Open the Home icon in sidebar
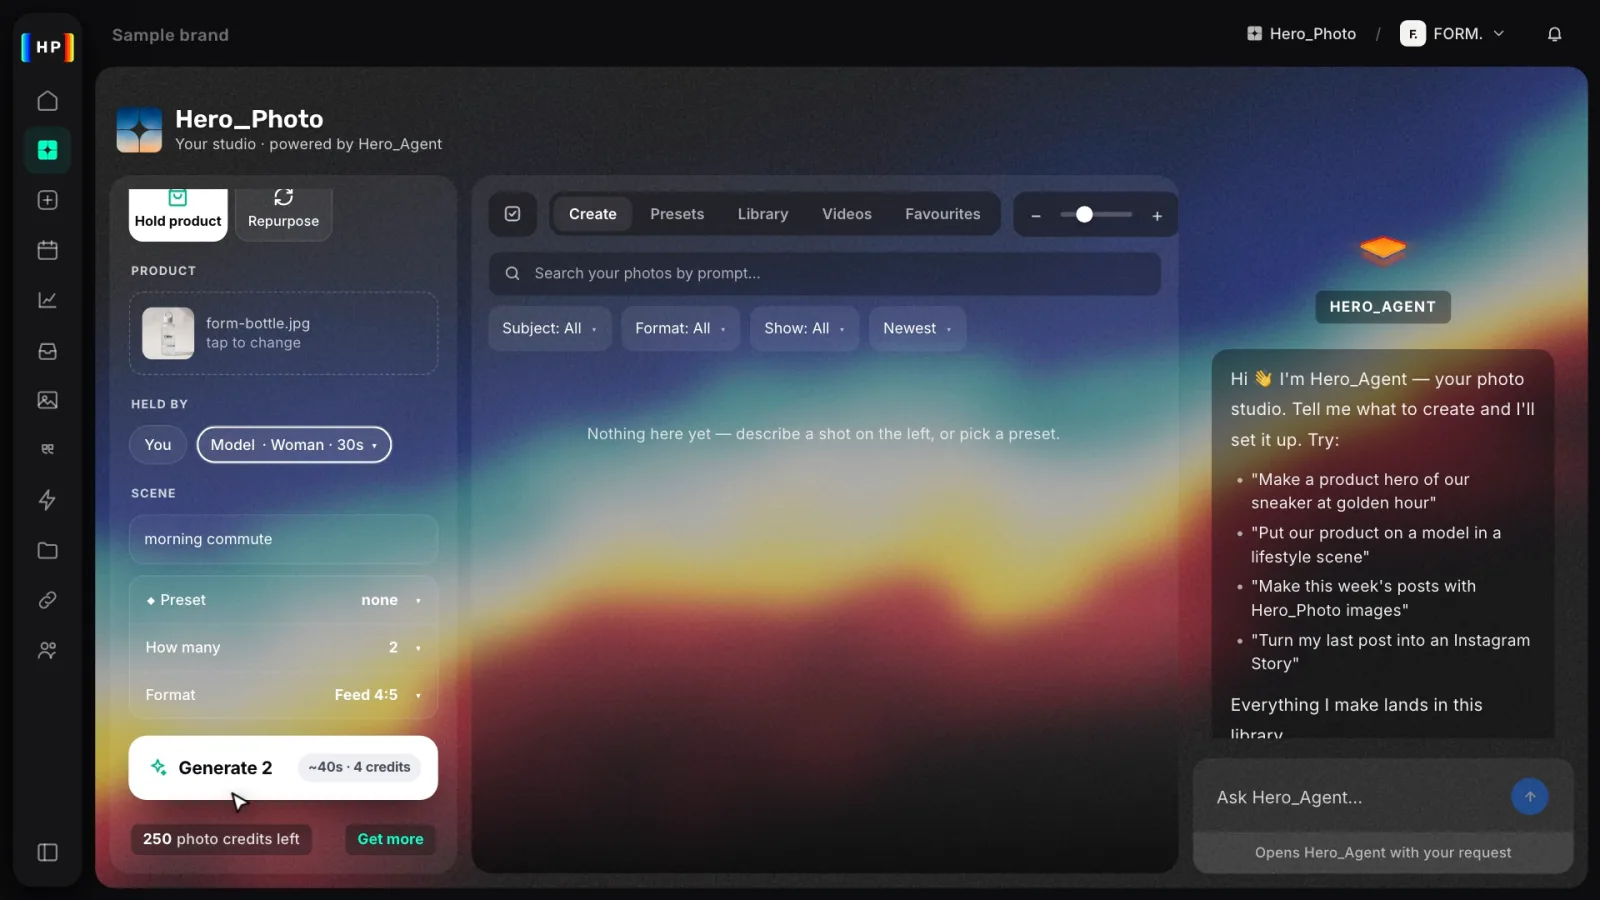This screenshot has height=900, width=1600. click(47, 101)
